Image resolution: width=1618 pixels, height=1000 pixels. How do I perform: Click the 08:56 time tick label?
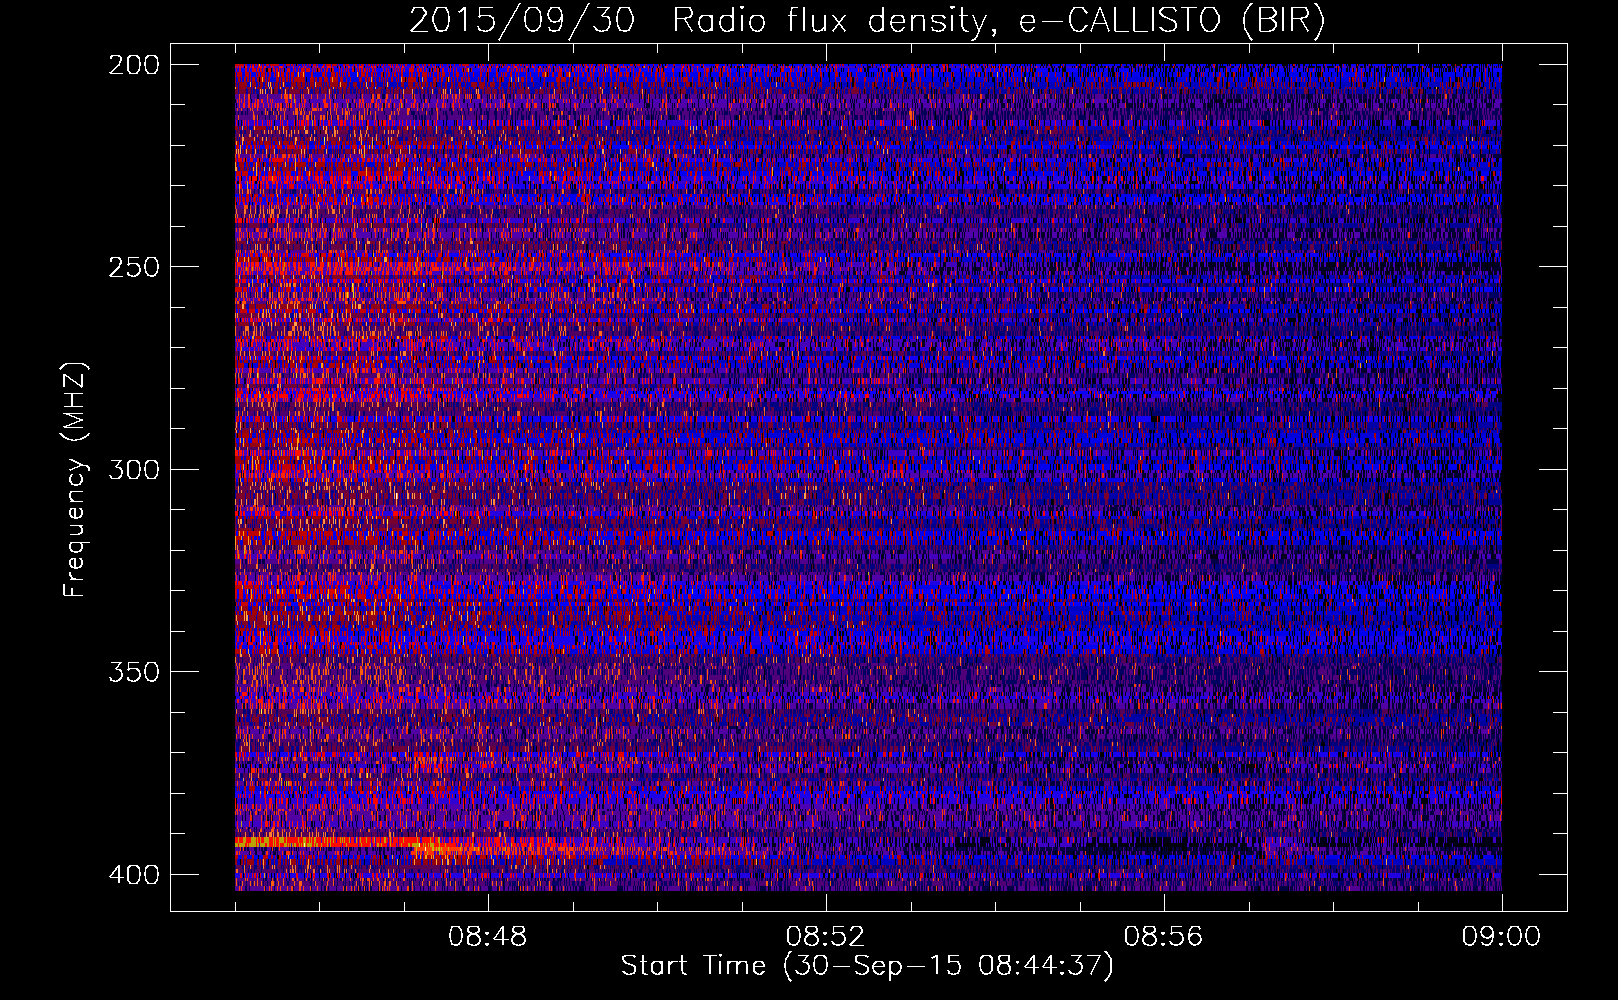point(1163,937)
